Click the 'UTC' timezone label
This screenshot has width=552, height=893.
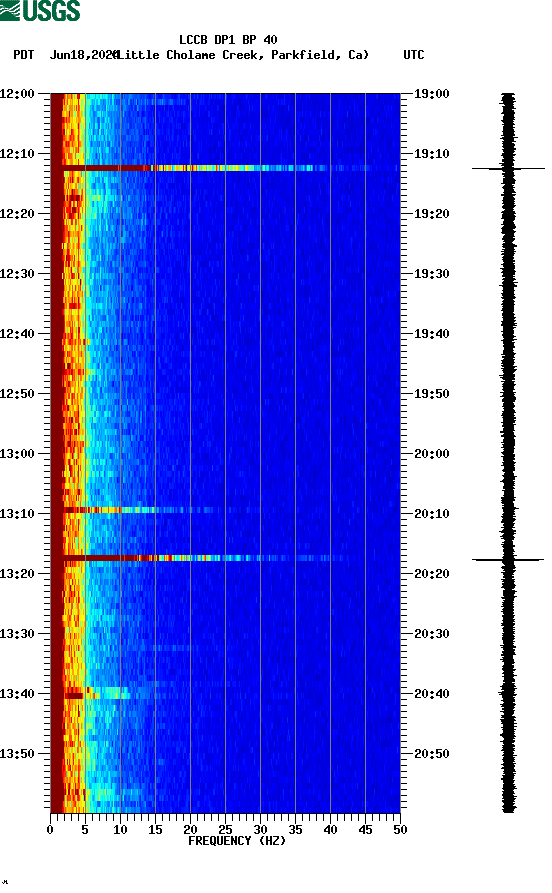[414, 55]
